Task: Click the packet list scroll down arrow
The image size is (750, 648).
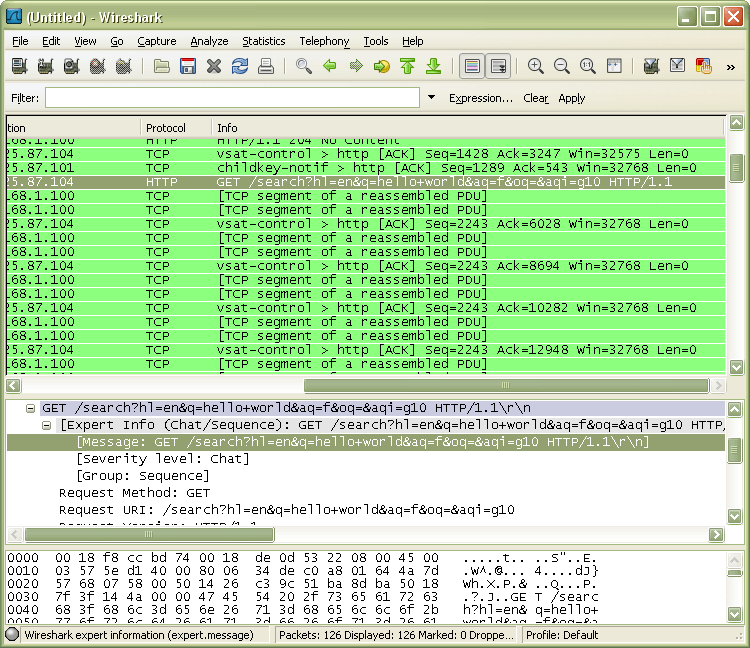Action: point(736,367)
